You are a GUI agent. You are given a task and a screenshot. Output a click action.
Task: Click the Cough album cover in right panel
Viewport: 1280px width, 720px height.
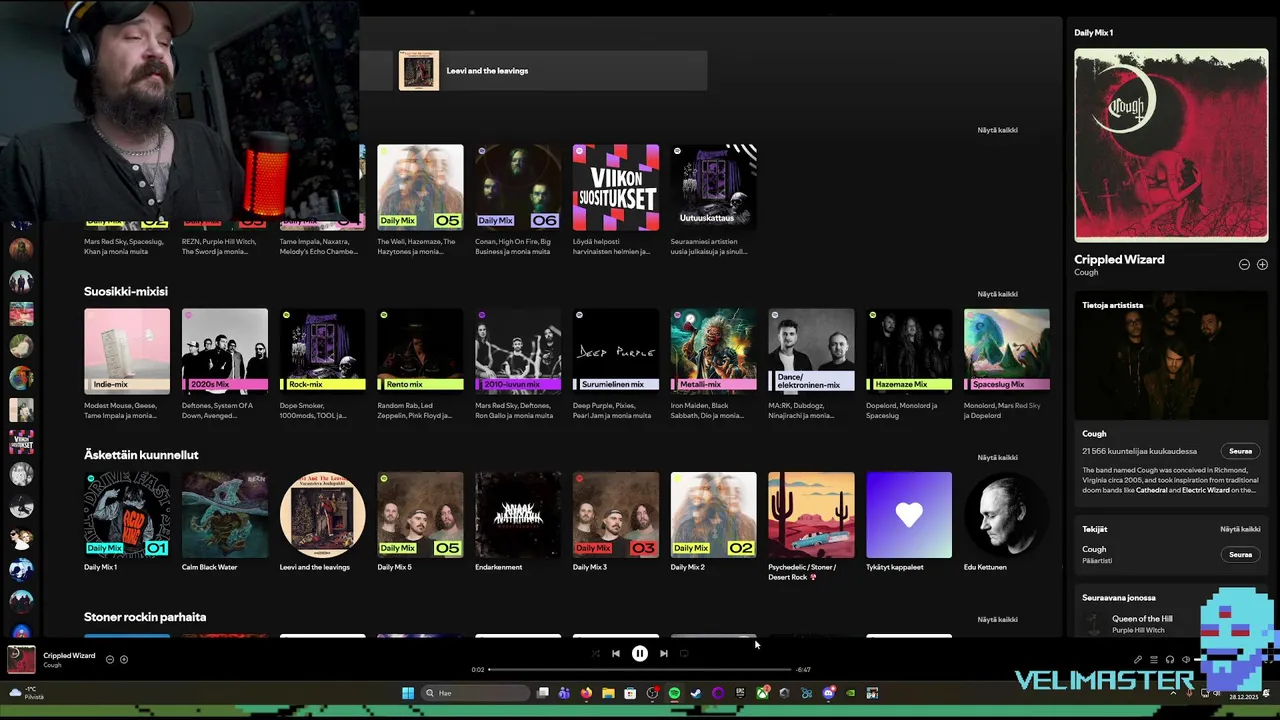point(1171,145)
